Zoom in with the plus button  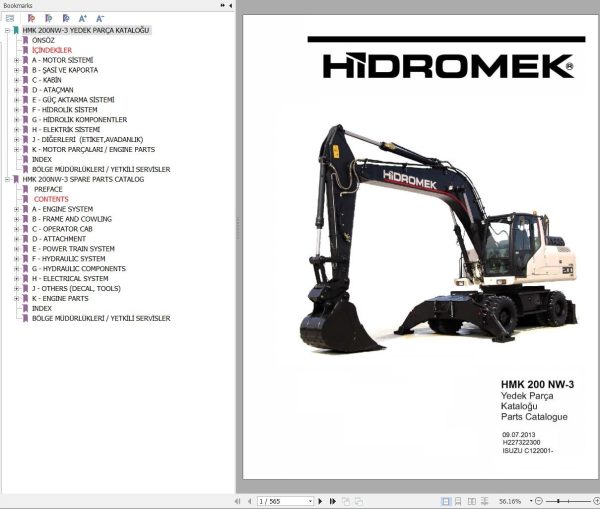(596, 501)
